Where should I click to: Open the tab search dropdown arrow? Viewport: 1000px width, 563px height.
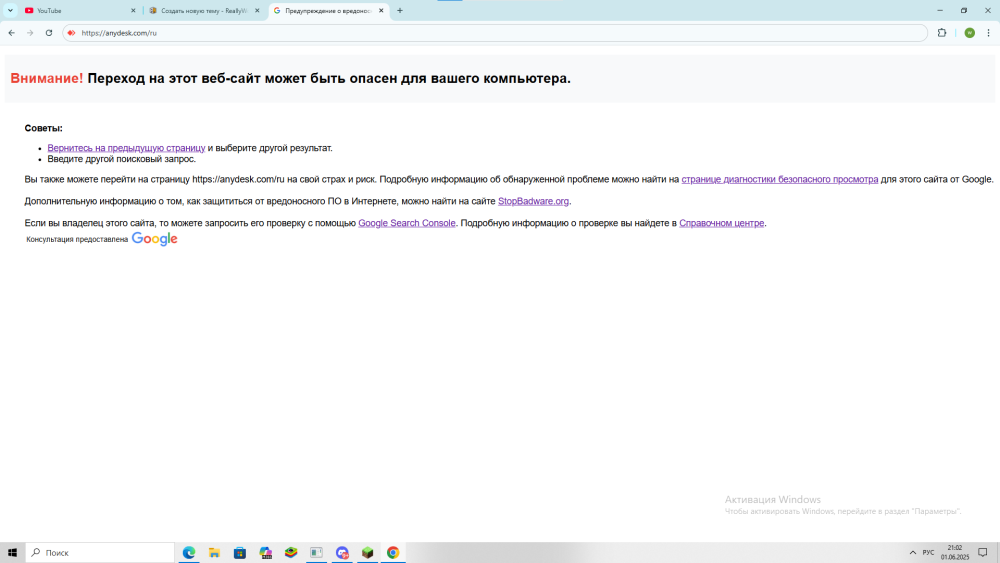[x=10, y=10]
